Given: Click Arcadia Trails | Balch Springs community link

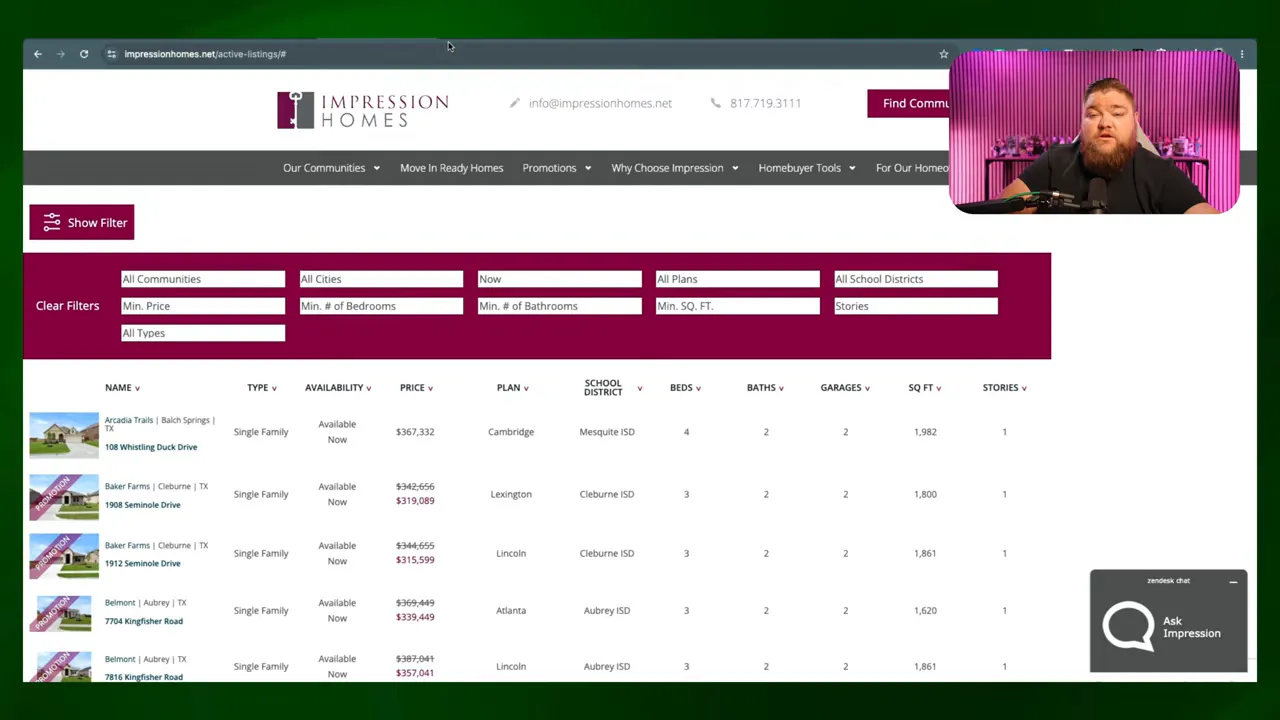Looking at the screenshot, I should click(x=160, y=424).
